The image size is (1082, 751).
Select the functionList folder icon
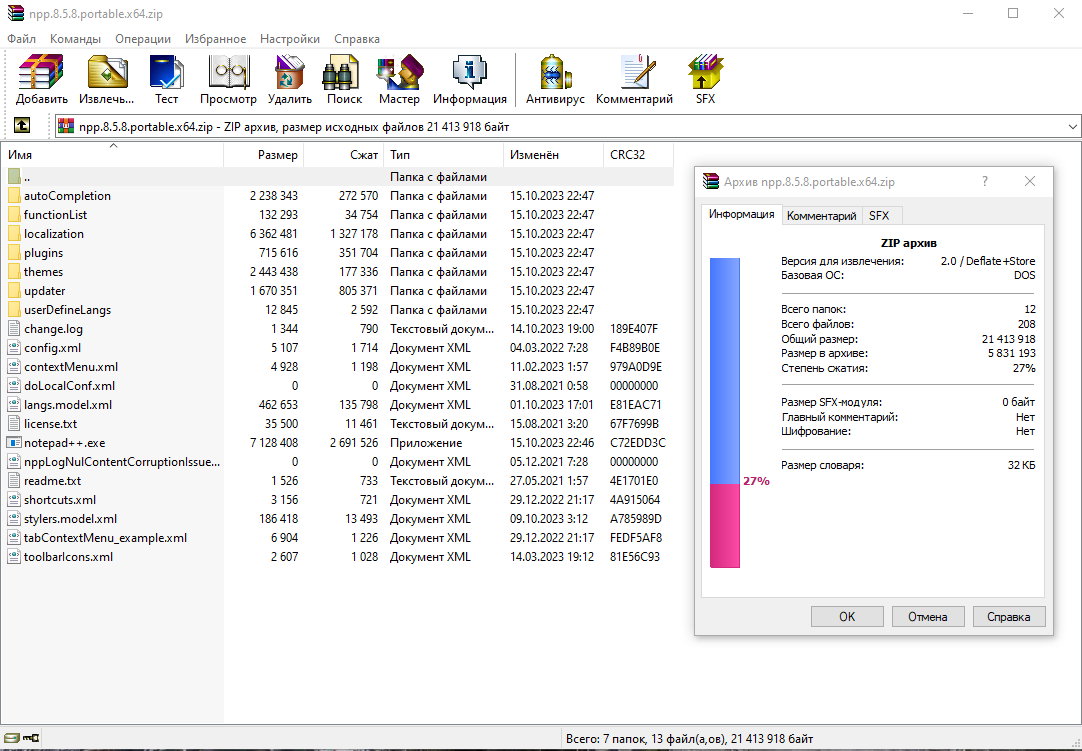pos(14,215)
